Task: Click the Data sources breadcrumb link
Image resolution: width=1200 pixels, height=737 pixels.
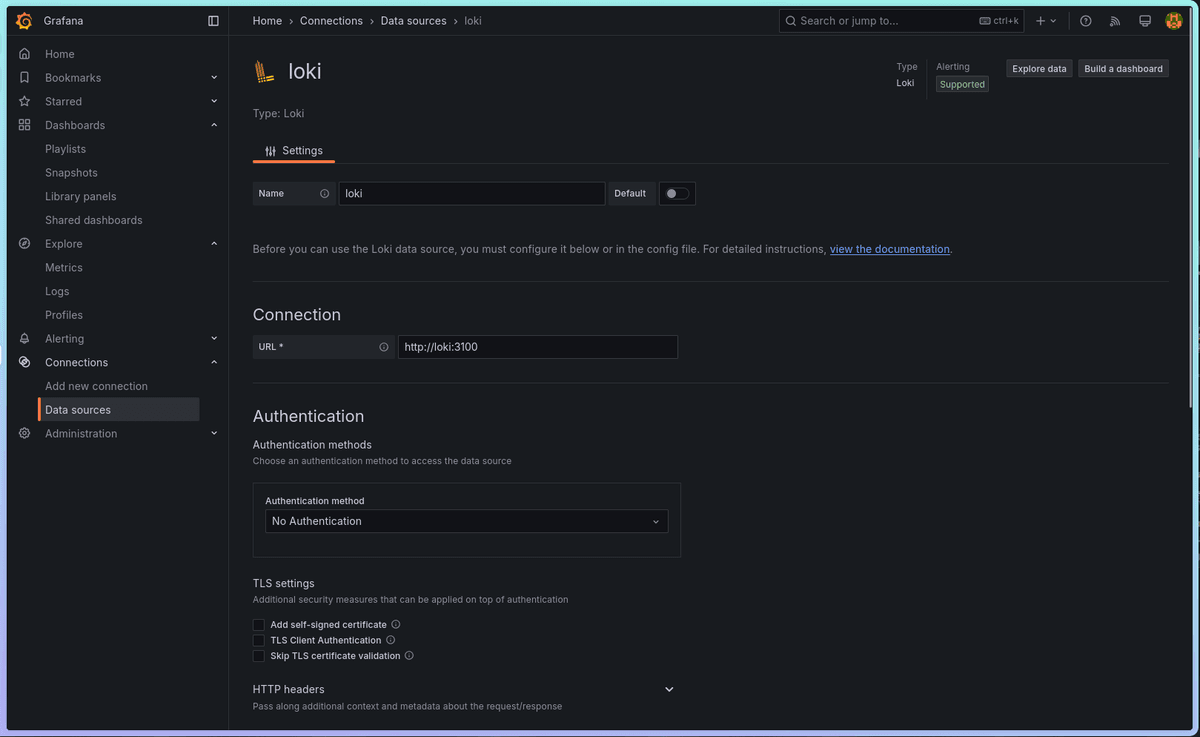Action: 413,20
